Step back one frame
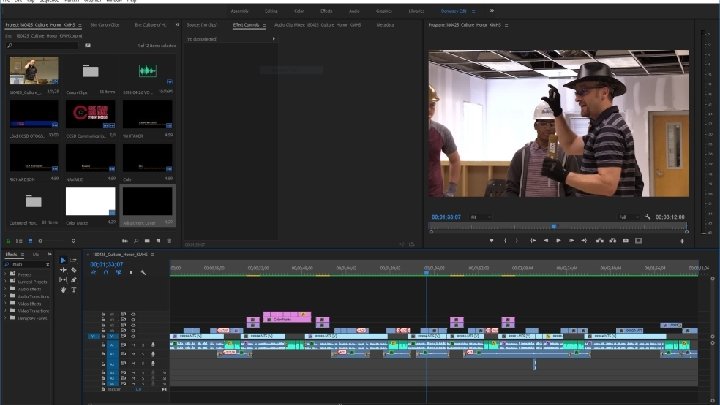720x405 pixels. coord(546,241)
